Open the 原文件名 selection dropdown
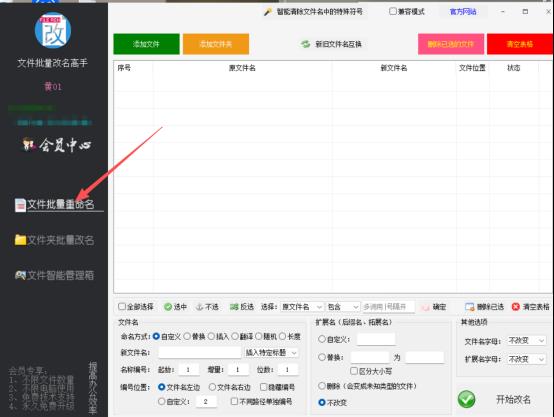The width and height of the screenshot is (554, 417). click(x=302, y=307)
